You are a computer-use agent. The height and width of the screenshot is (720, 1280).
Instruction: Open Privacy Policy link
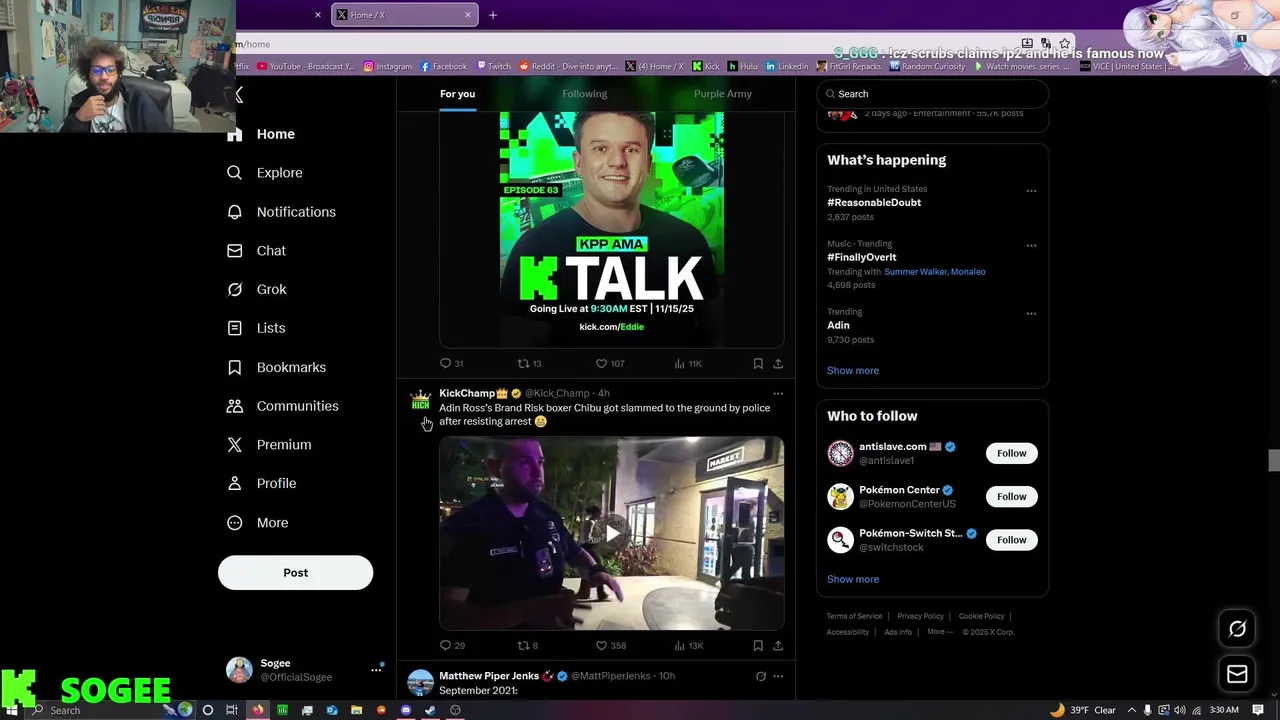click(920, 616)
